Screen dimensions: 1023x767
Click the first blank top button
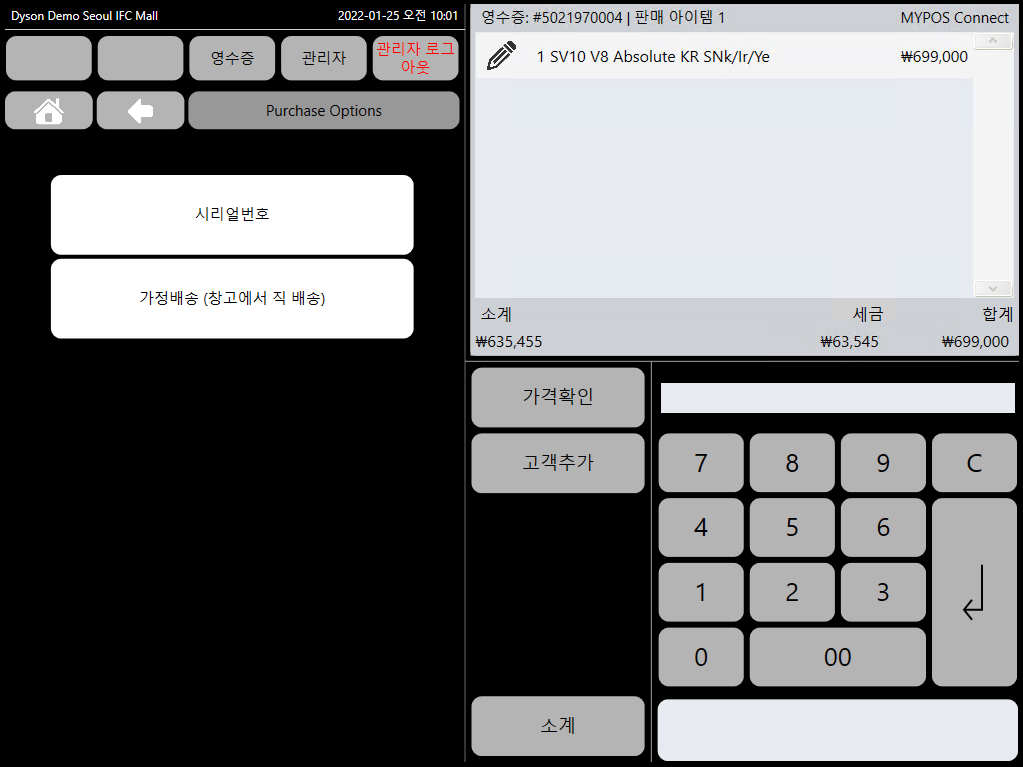coord(49,58)
